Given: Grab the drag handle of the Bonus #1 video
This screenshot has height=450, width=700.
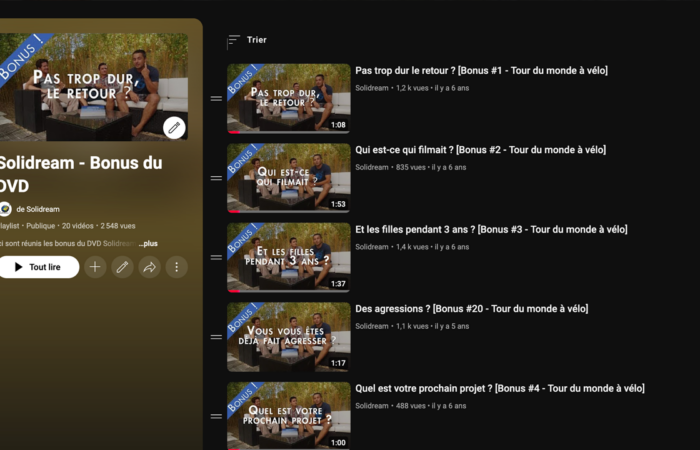Looking at the screenshot, I should (216, 99).
